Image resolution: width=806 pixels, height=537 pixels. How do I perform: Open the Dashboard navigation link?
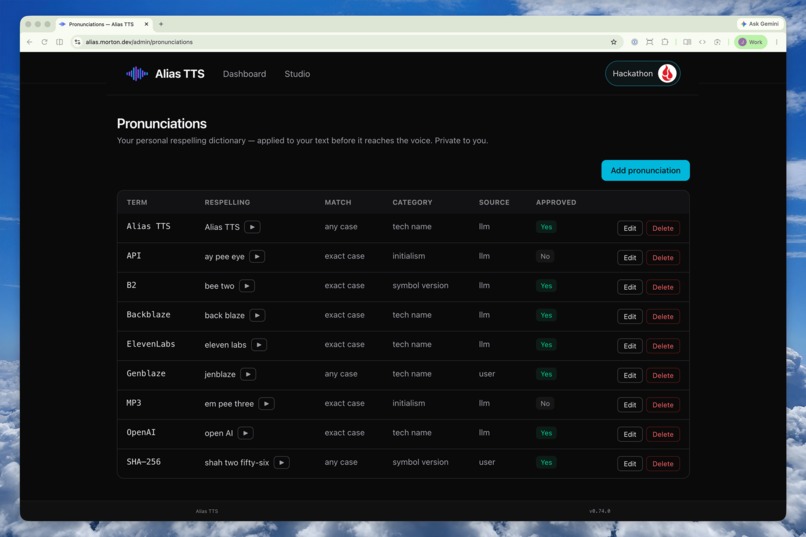coord(245,74)
